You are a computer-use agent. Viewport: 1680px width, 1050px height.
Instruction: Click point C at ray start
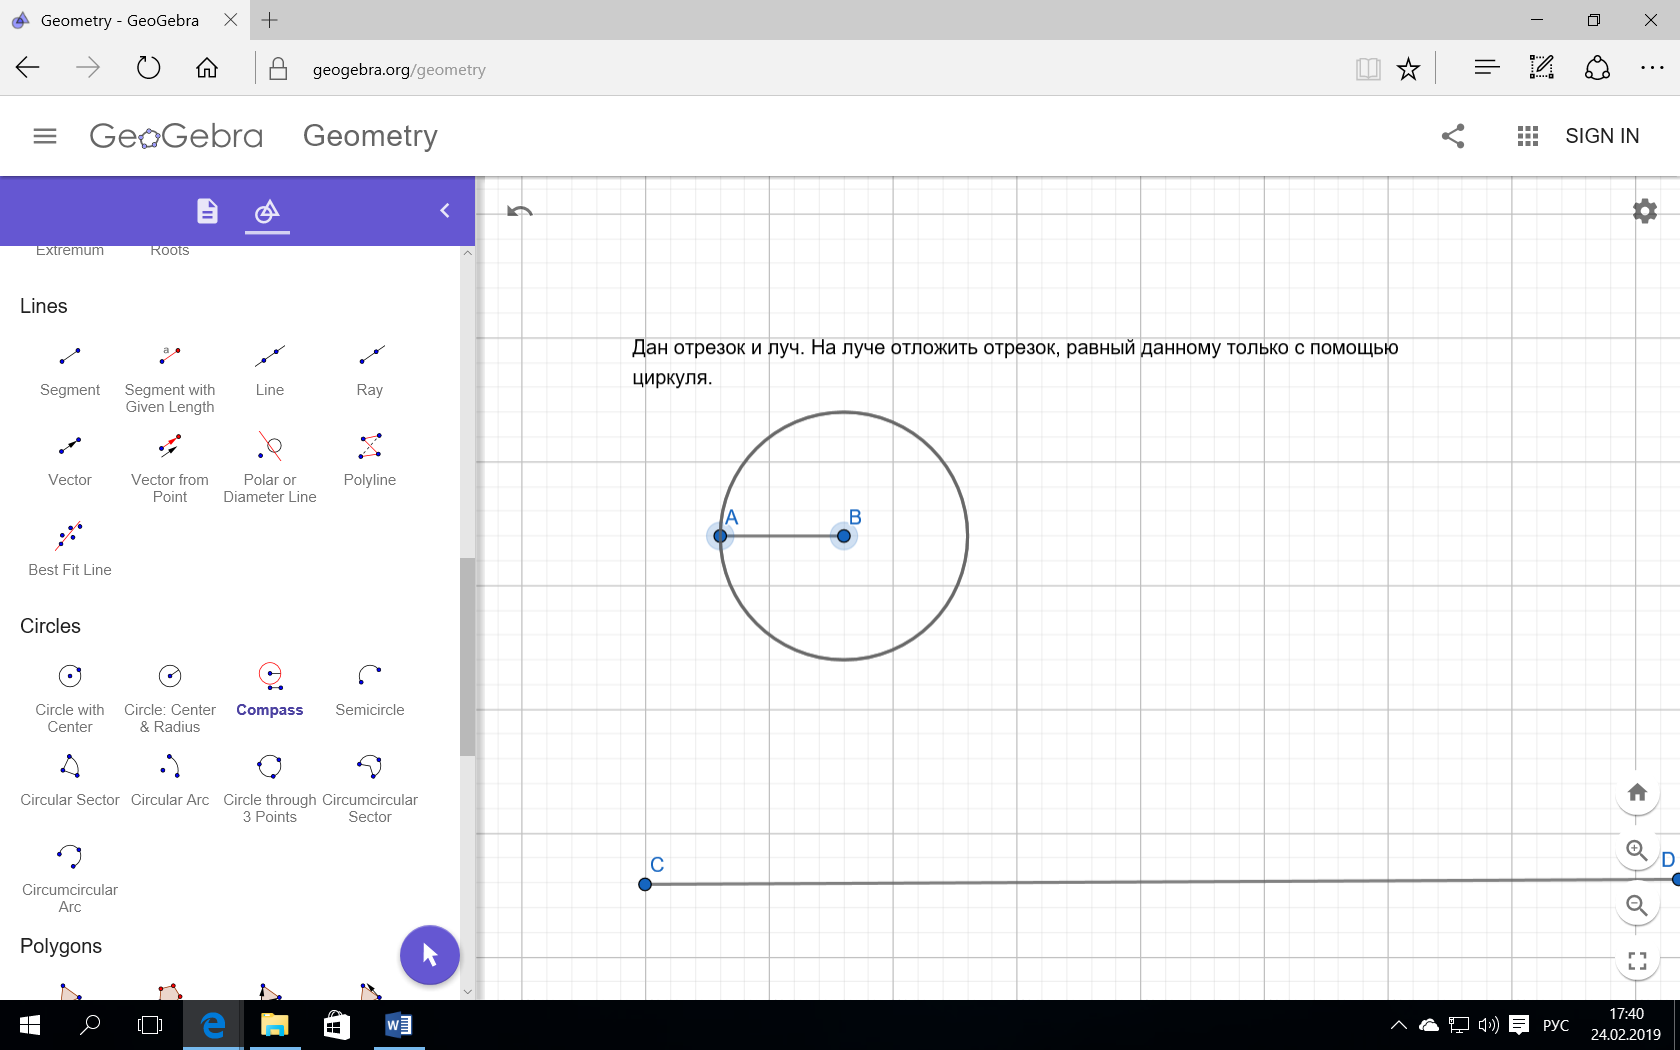coord(645,884)
